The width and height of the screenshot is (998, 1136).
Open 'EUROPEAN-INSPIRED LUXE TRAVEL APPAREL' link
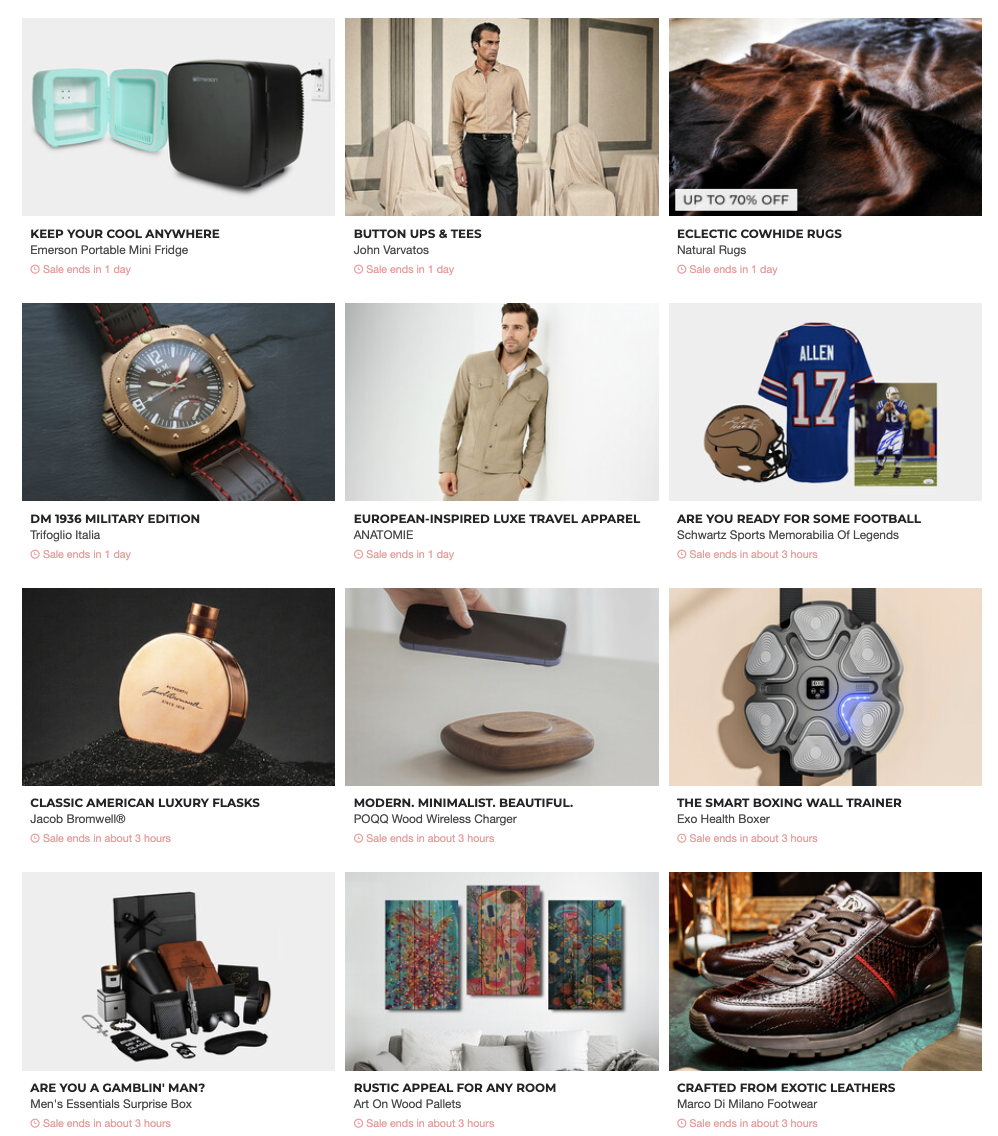(497, 519)
